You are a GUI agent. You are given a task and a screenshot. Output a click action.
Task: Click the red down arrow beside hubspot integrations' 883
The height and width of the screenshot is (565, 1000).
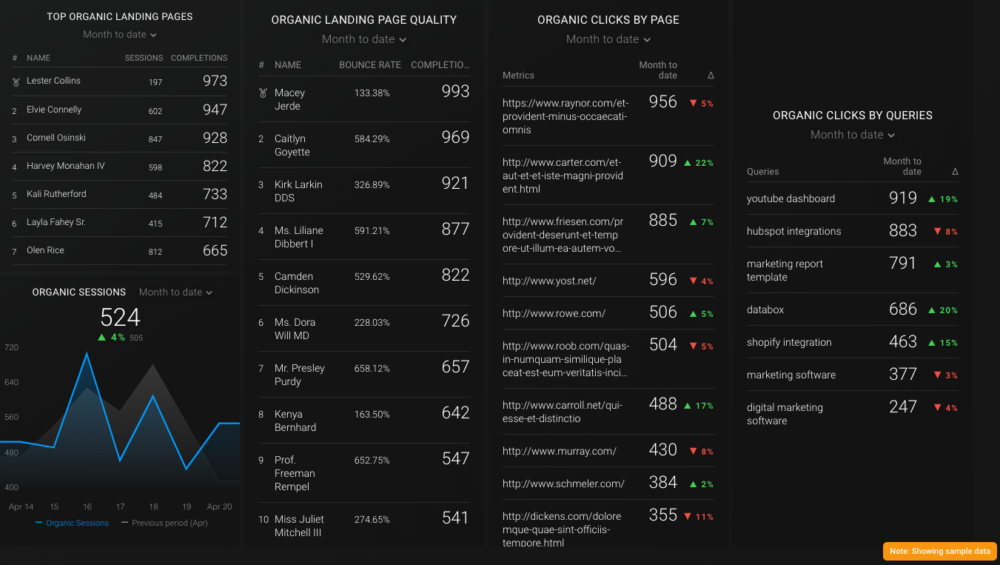point(936,232)
